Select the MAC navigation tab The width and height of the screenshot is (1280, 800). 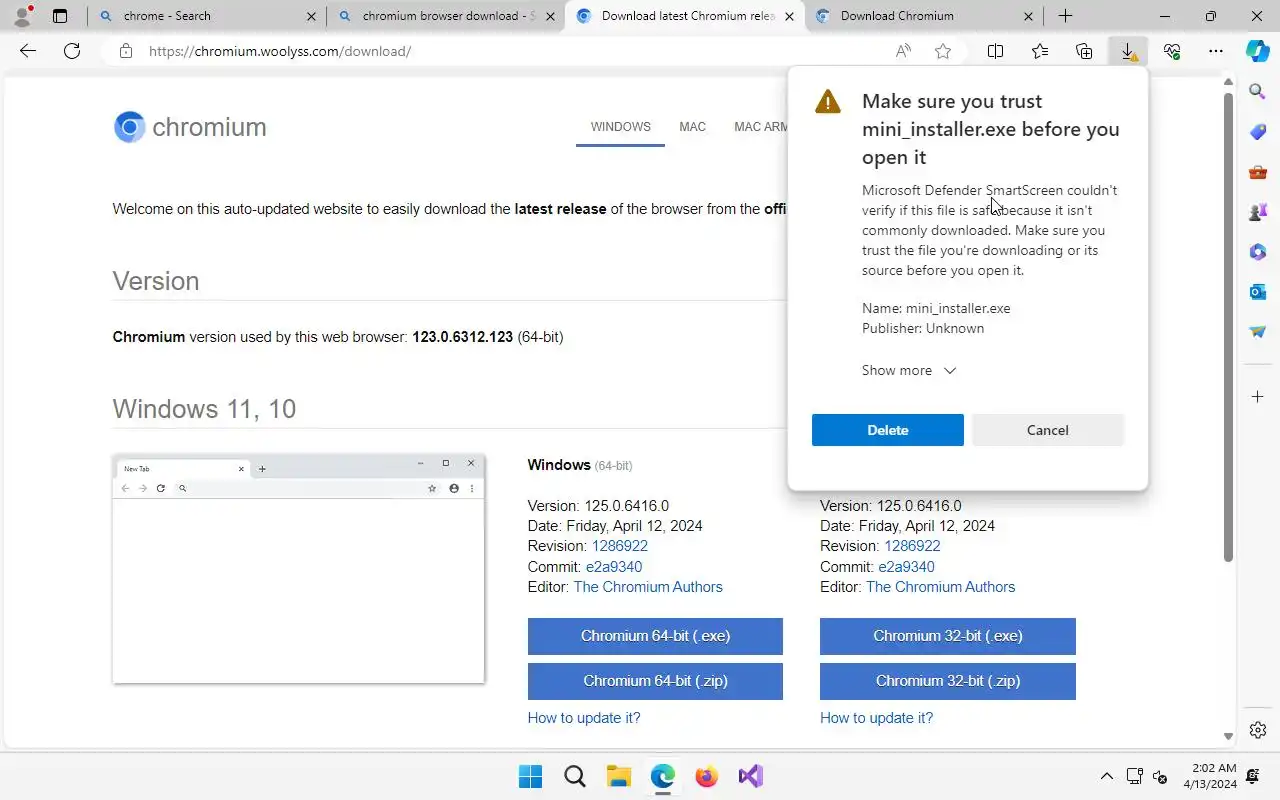pyautogui.click(x=692, y=127)
